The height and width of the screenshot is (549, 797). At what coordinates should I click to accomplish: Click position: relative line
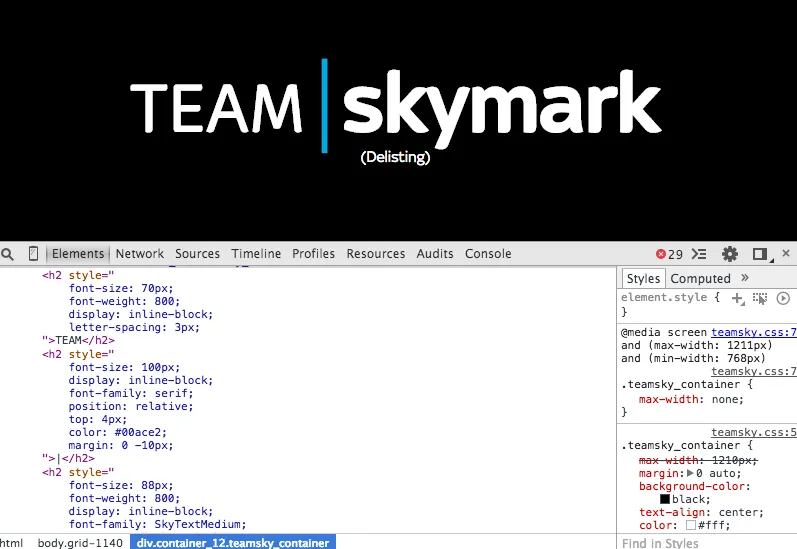click(131, 407)
